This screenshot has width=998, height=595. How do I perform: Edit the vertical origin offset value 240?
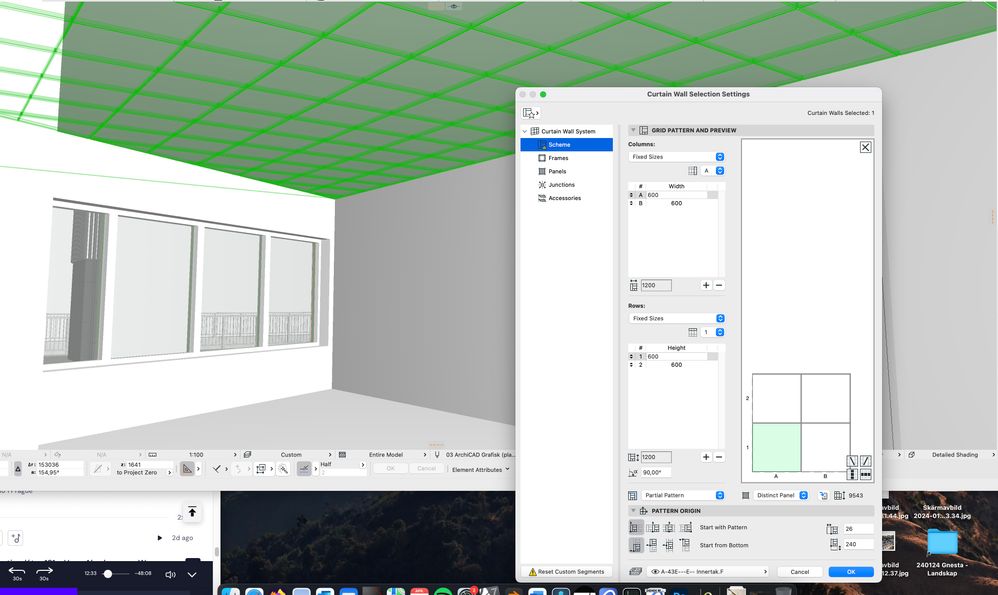point(858,544)
